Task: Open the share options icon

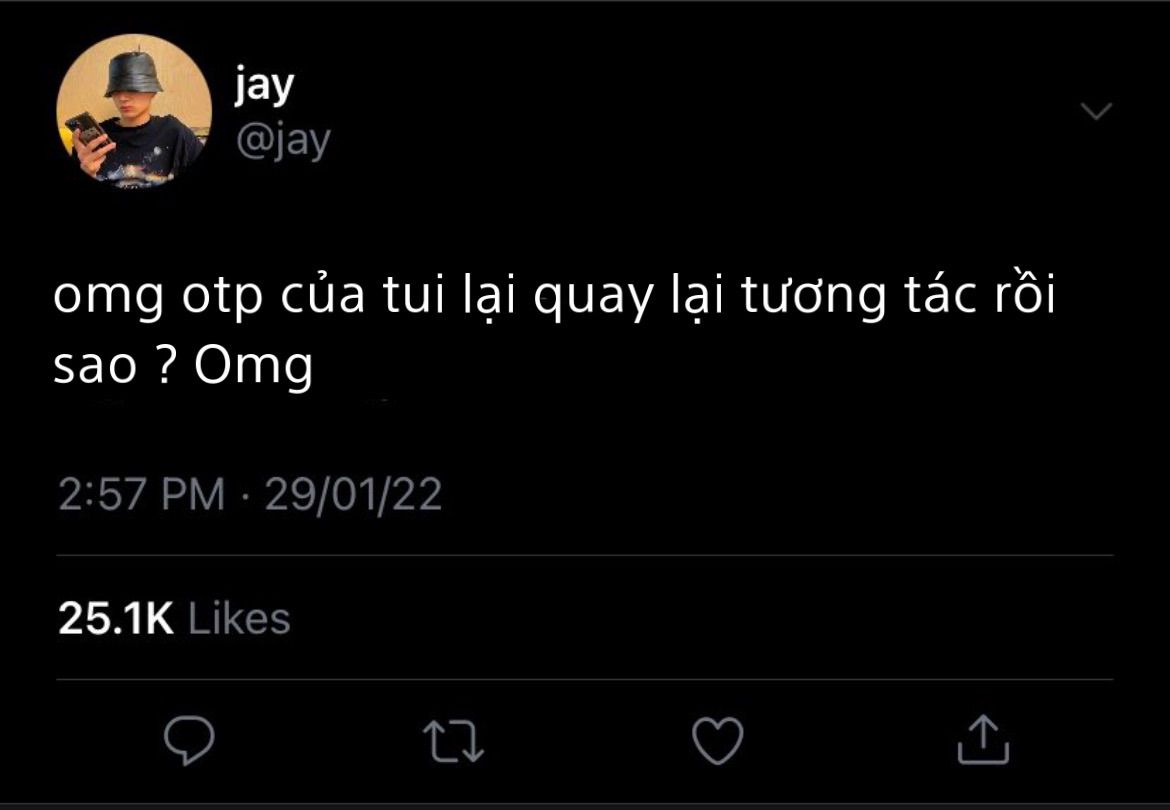Action: point(983,739)
